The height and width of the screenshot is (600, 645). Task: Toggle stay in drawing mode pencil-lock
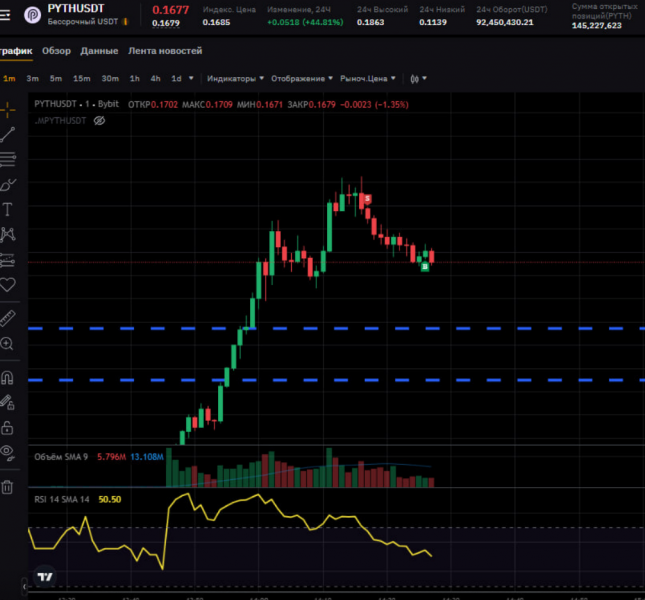click(7, 402)
